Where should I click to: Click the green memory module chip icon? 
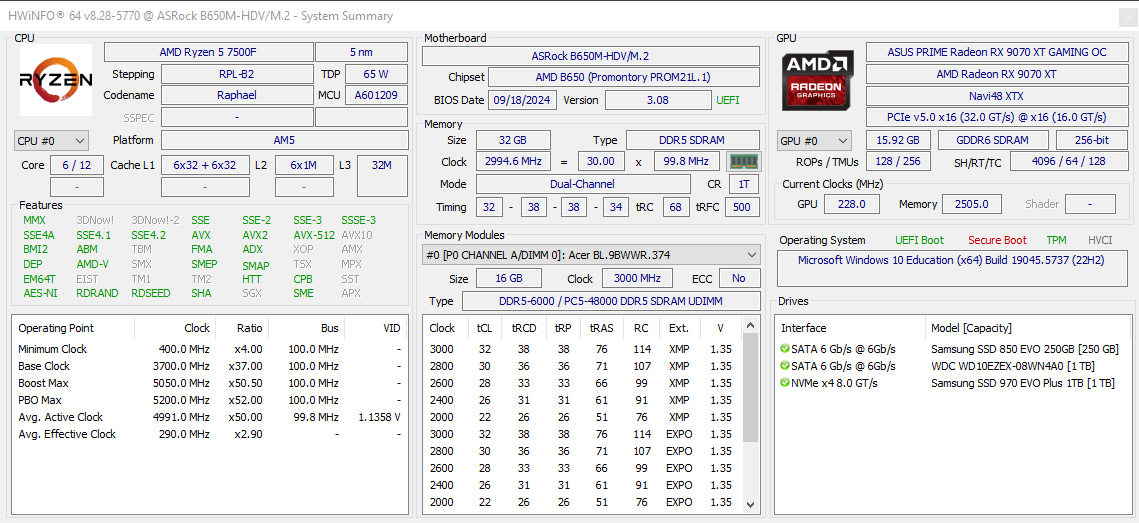(744, 161)
